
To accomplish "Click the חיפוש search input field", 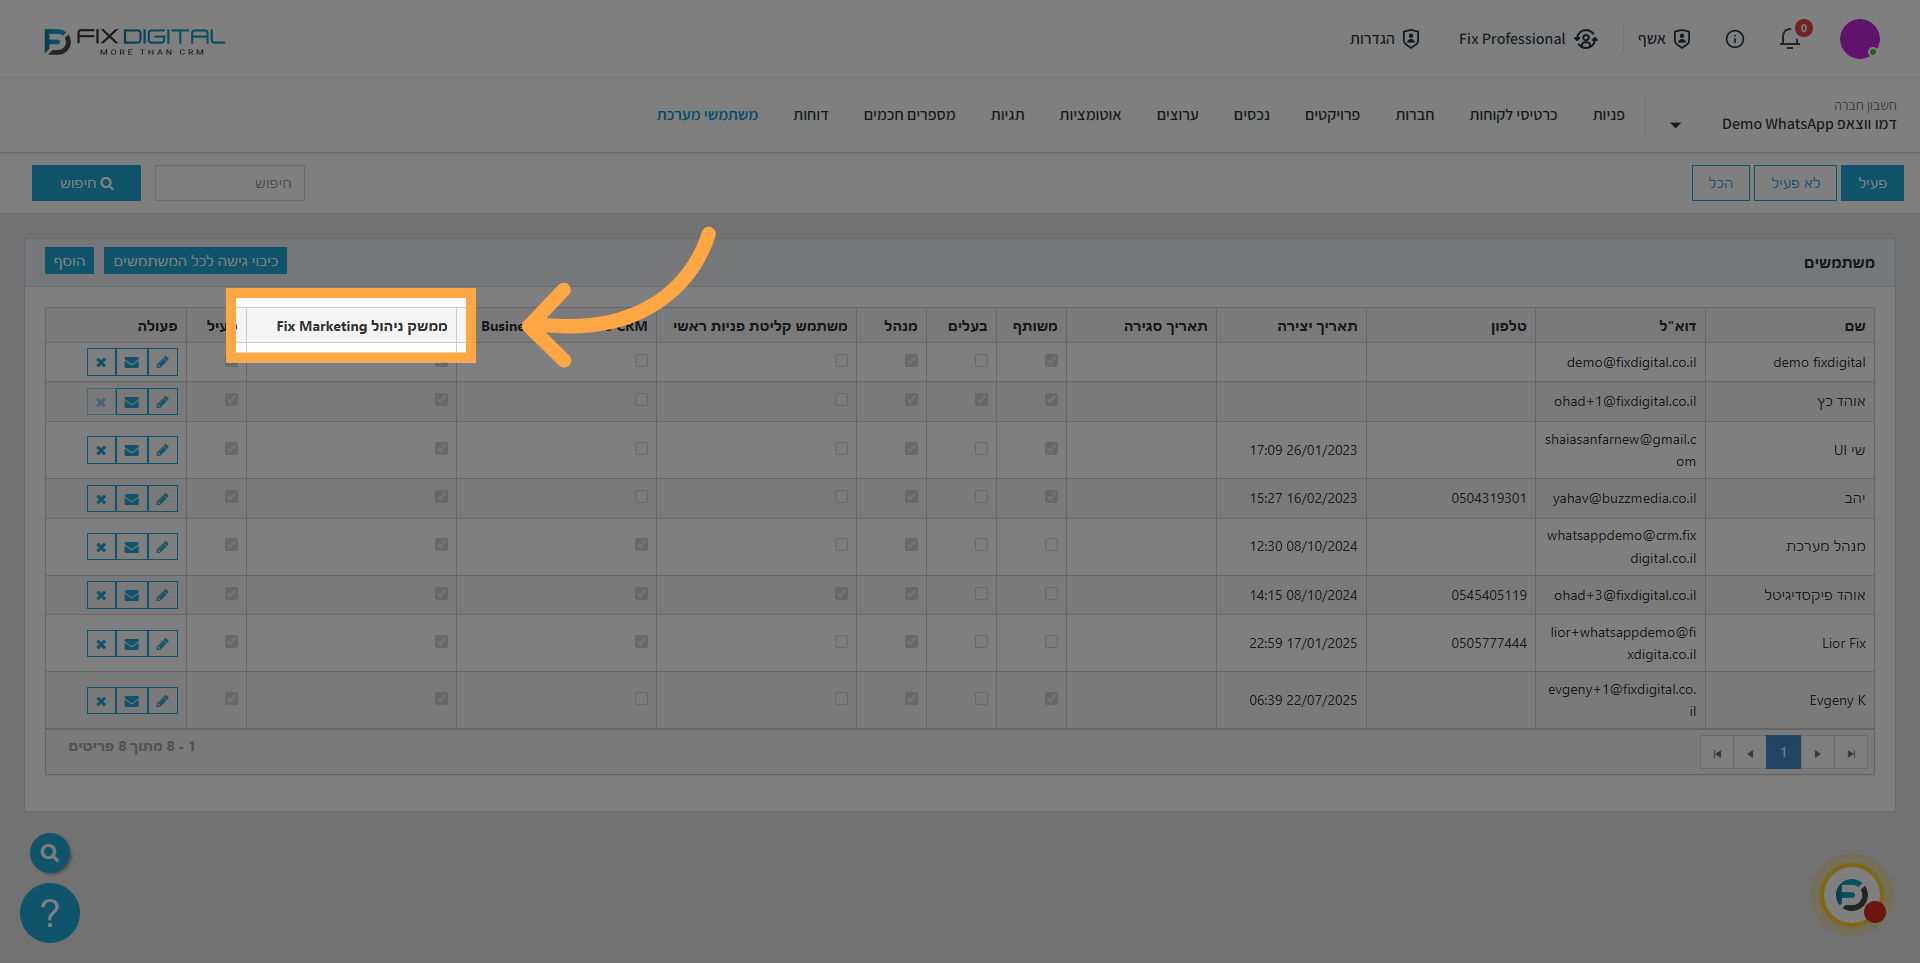I will 230,183.
